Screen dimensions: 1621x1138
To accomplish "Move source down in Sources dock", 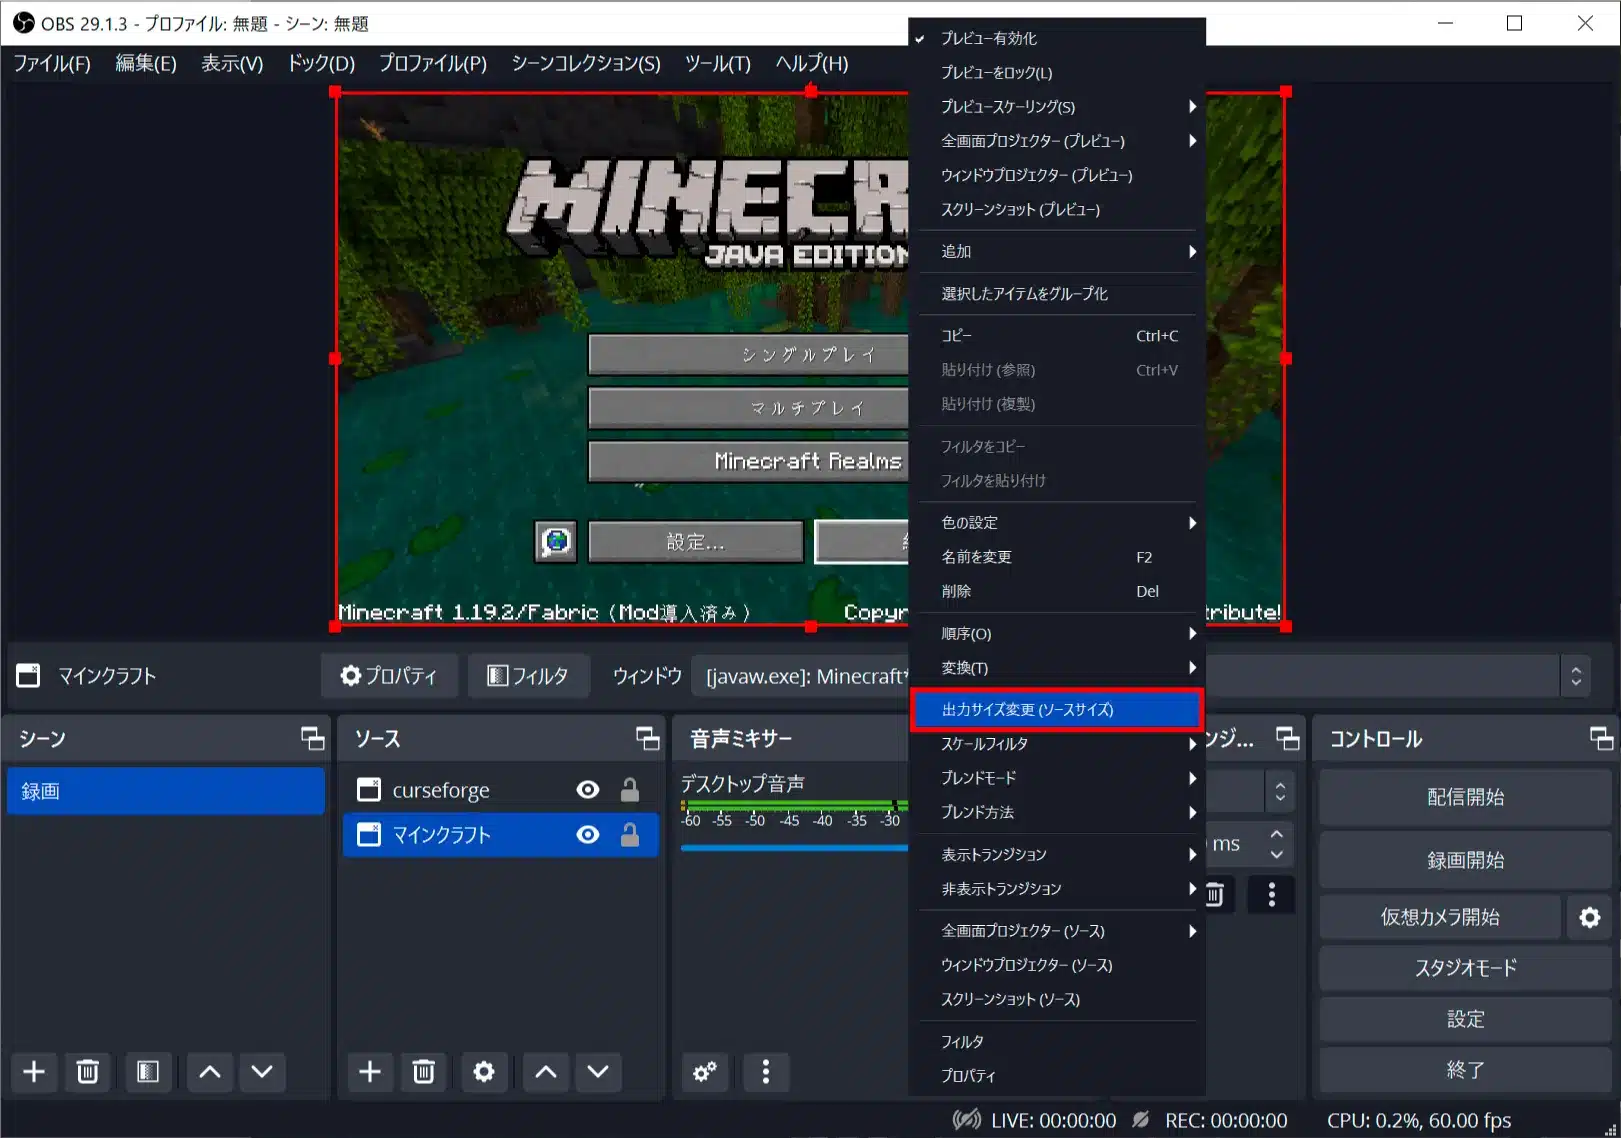I will (598, 1072).
